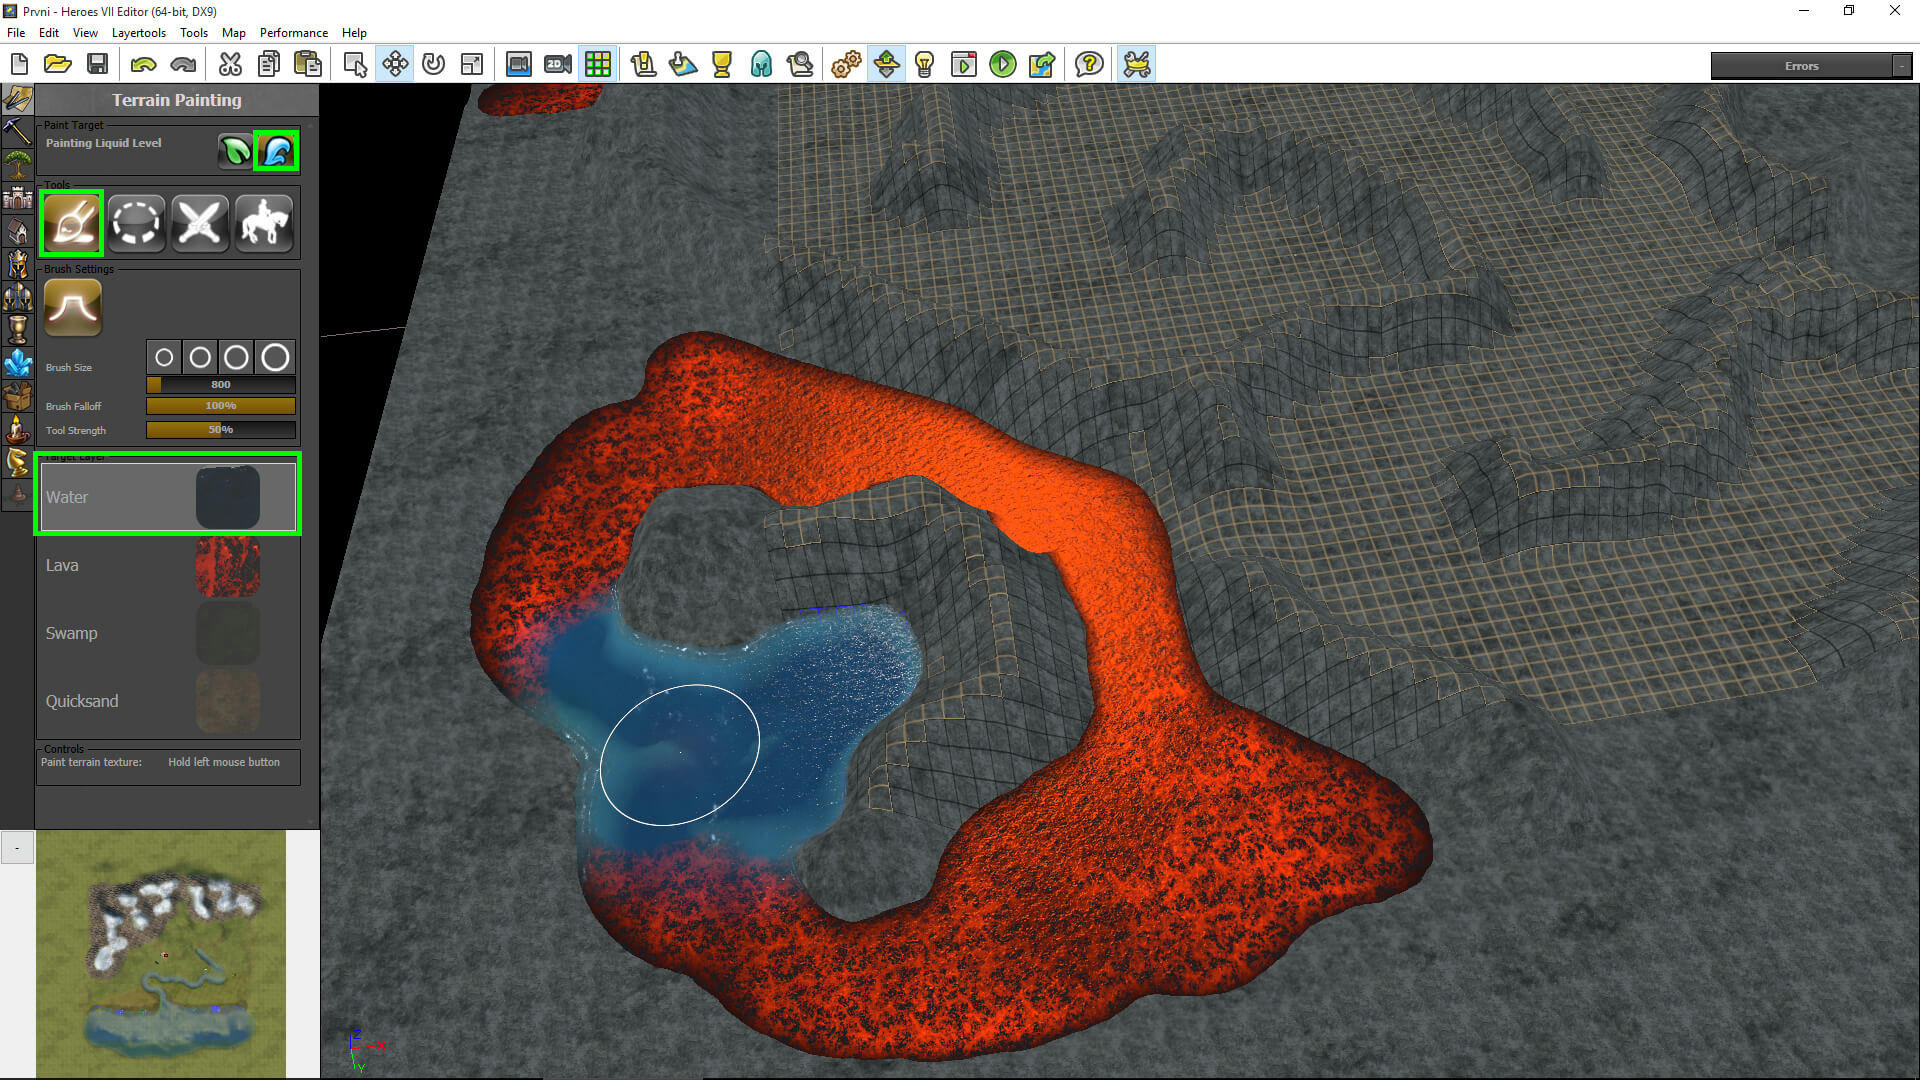This screenshot has width=1920, height=1080.
Task: Click the minimap thumbnail
Action: click(161, 953)
